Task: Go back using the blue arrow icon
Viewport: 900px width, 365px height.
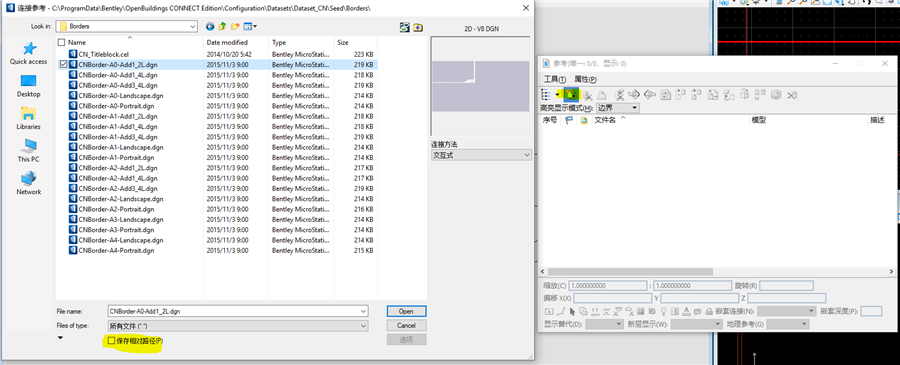Action: coord(210,26)
